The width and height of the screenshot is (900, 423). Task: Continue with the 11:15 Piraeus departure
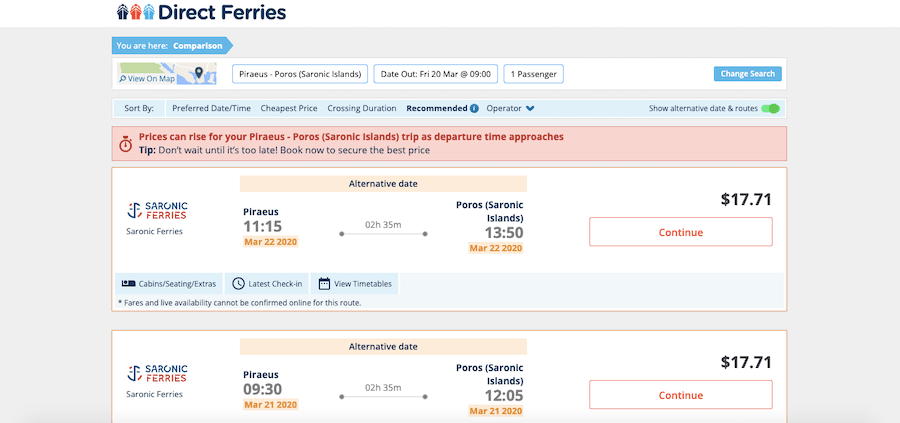pyautogui.click(x=681, y=232)
